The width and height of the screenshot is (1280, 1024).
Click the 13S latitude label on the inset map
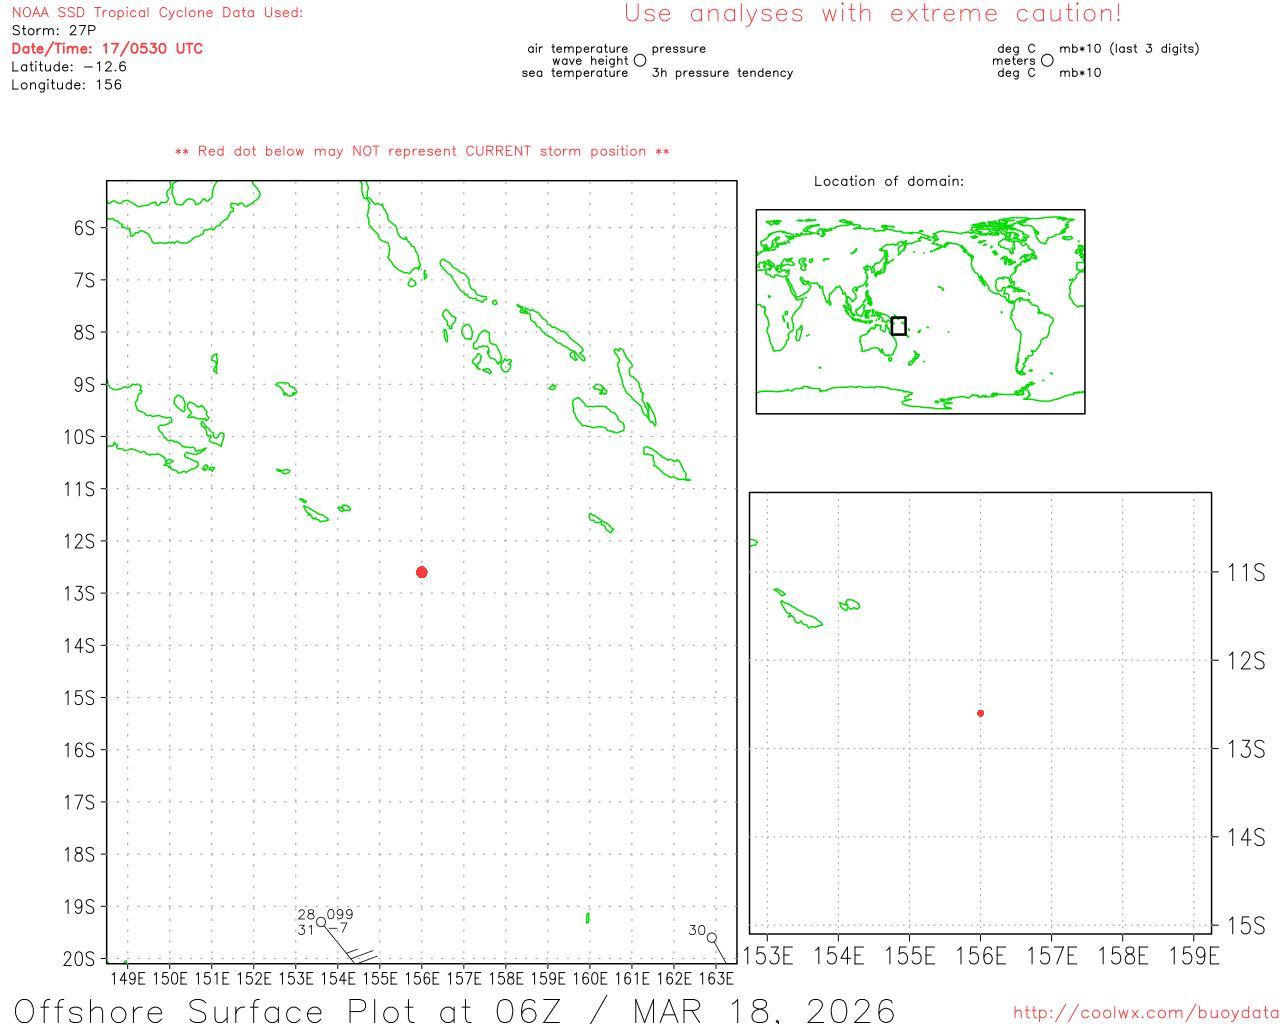point(1245,749)
